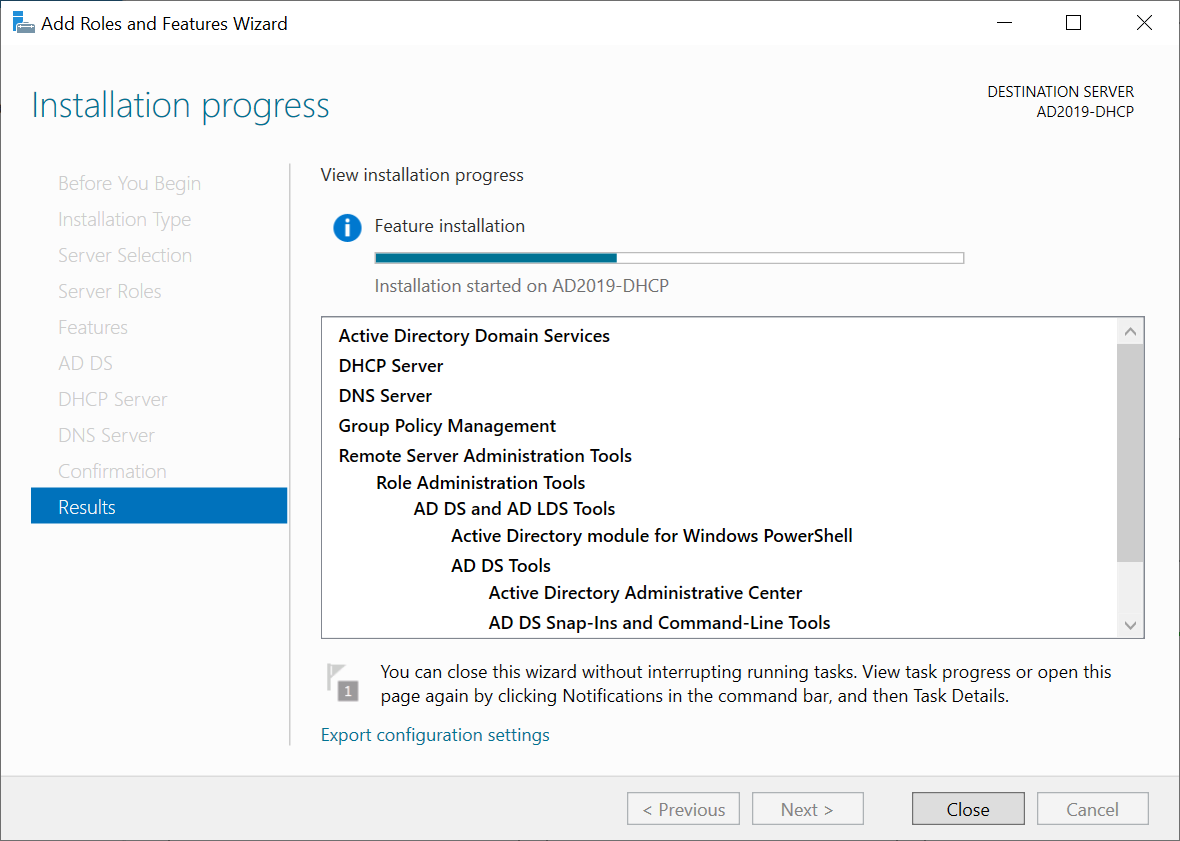Click the Previous button
The width and height of the screenshot is (1180, 841).
pos(683,808)
